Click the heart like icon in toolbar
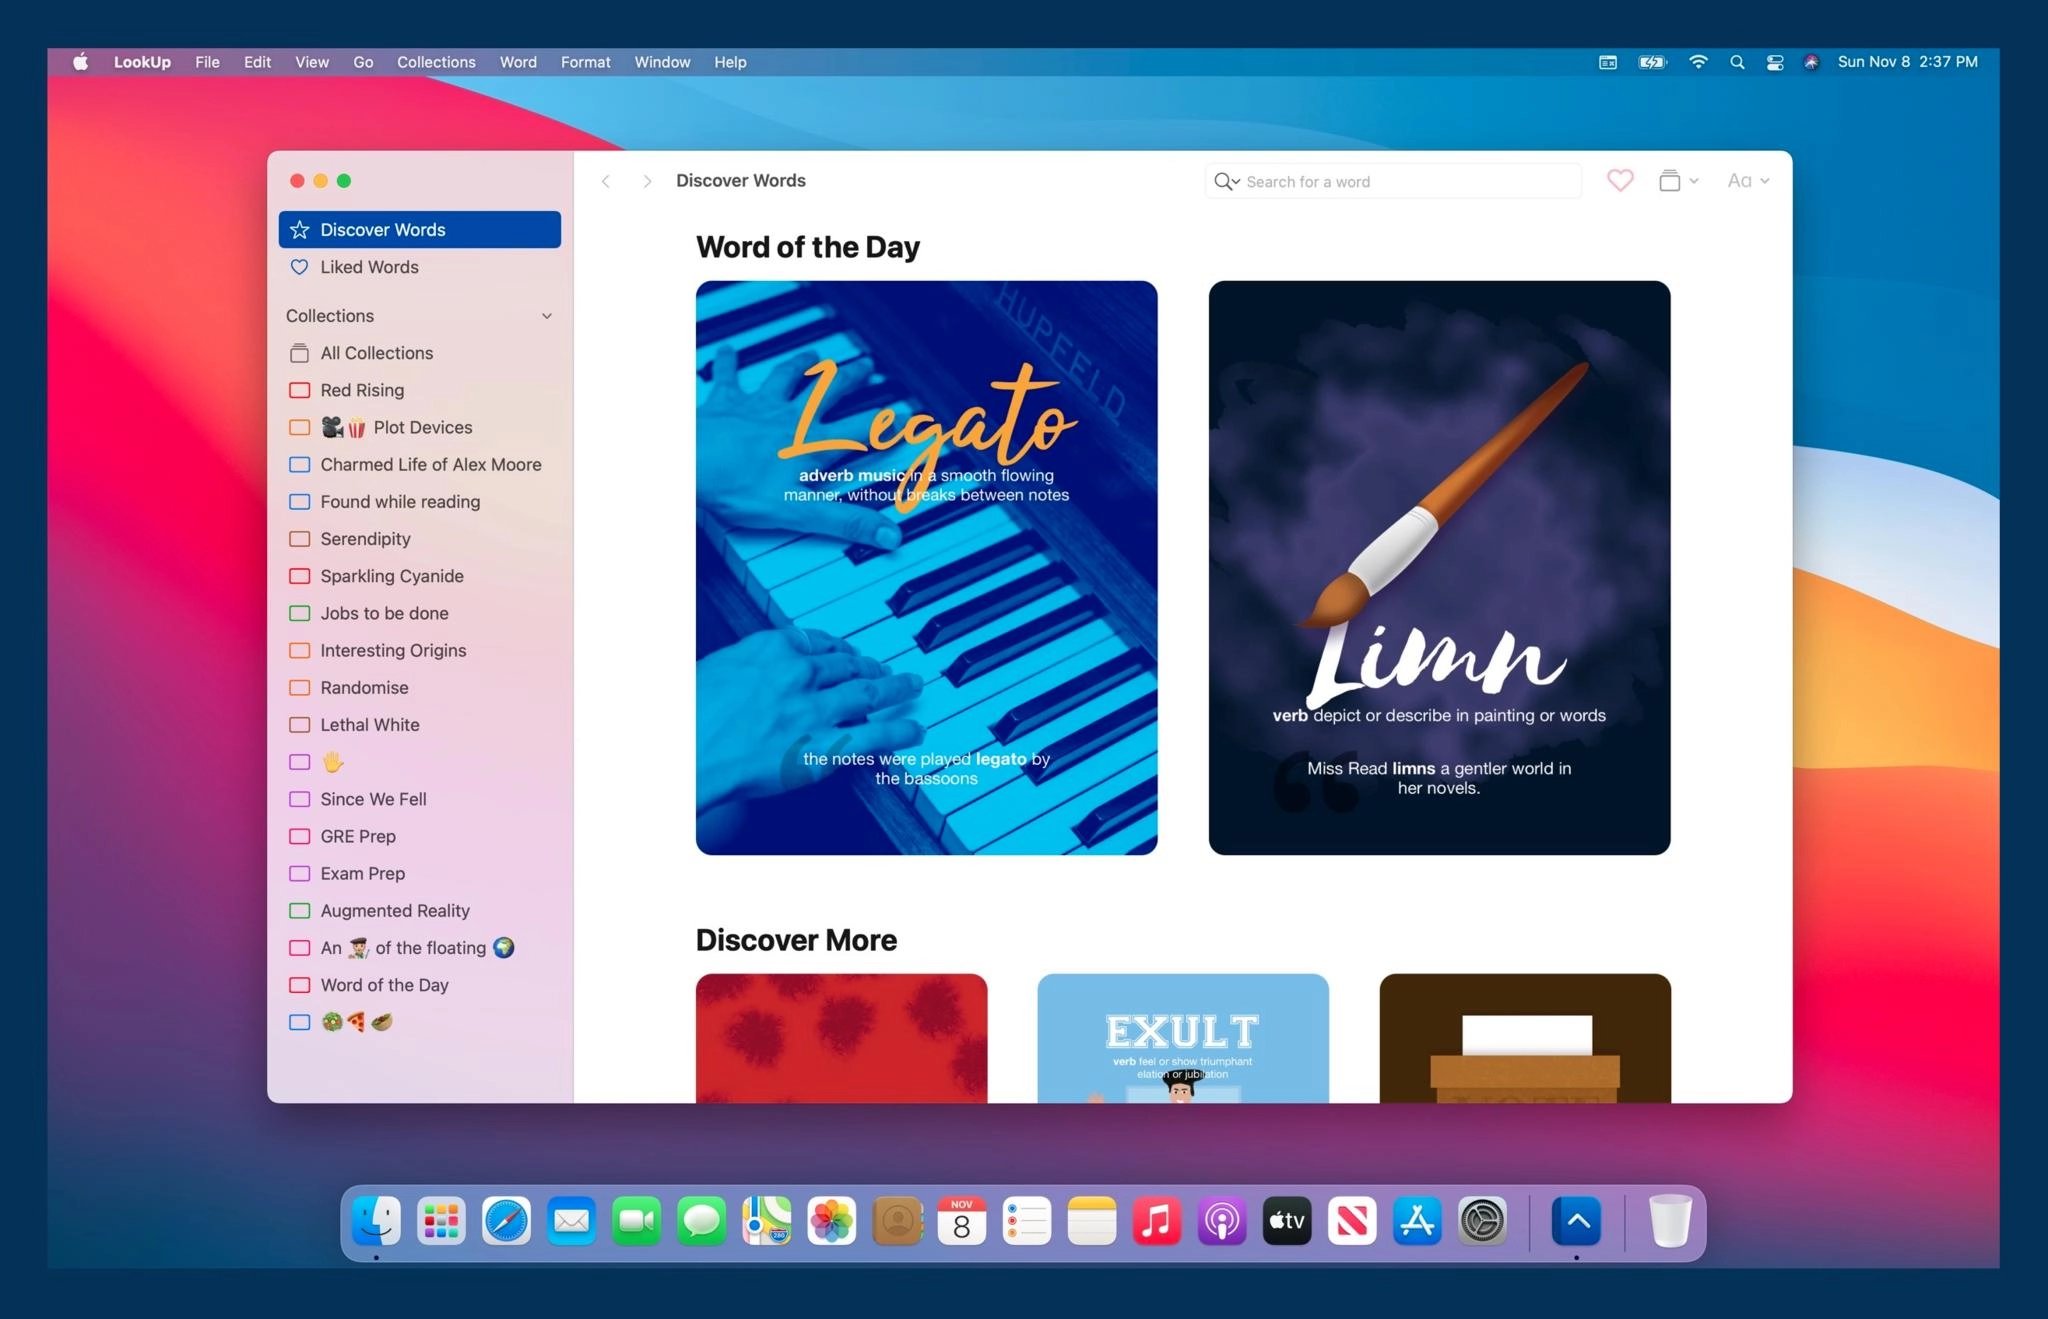The width and height of the screenshot is (2048, 1319). click(1619, 181)
